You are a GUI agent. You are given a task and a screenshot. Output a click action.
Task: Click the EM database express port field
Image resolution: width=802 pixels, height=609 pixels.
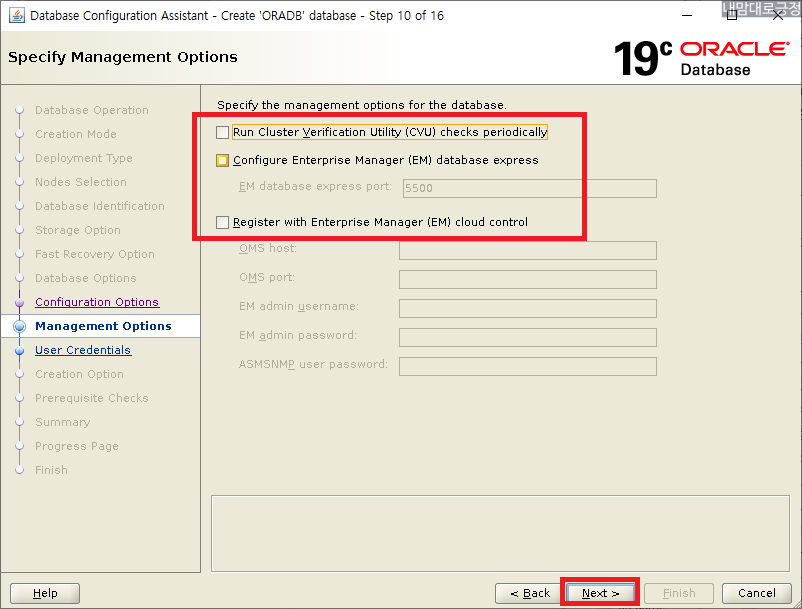click(529, 188)
